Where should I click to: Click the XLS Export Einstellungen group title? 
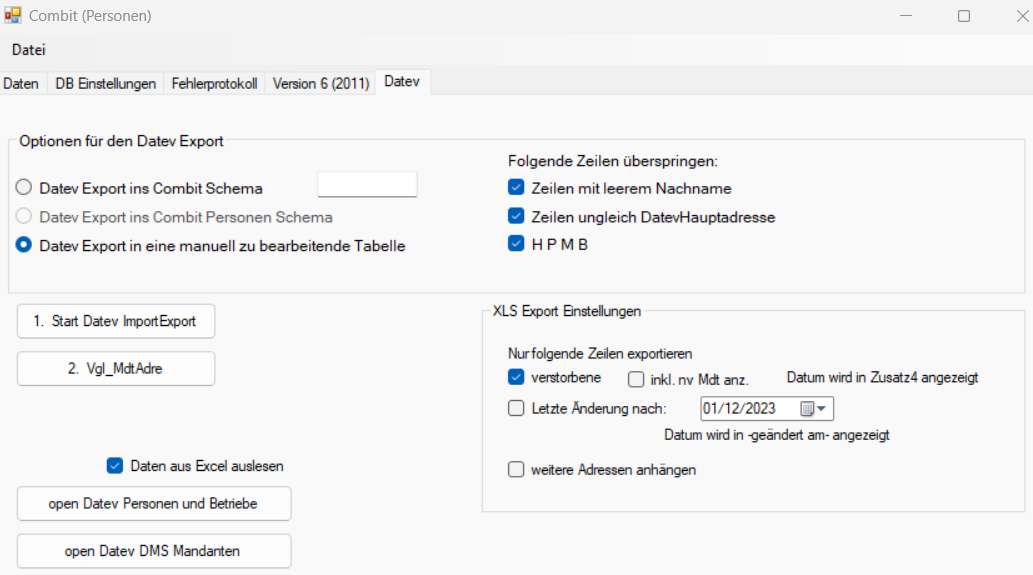pos(567,311)
